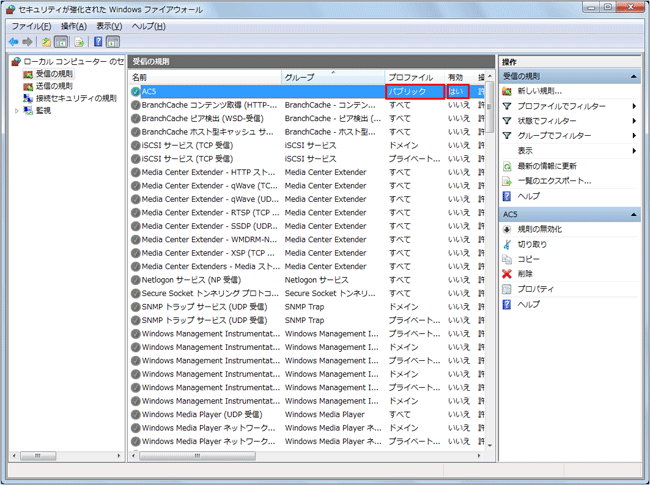The width and height of the screenshot is (650, 485).
Task: Click the gray icon of Netlogon サービス rule
Action: click(x=135, y=280)
